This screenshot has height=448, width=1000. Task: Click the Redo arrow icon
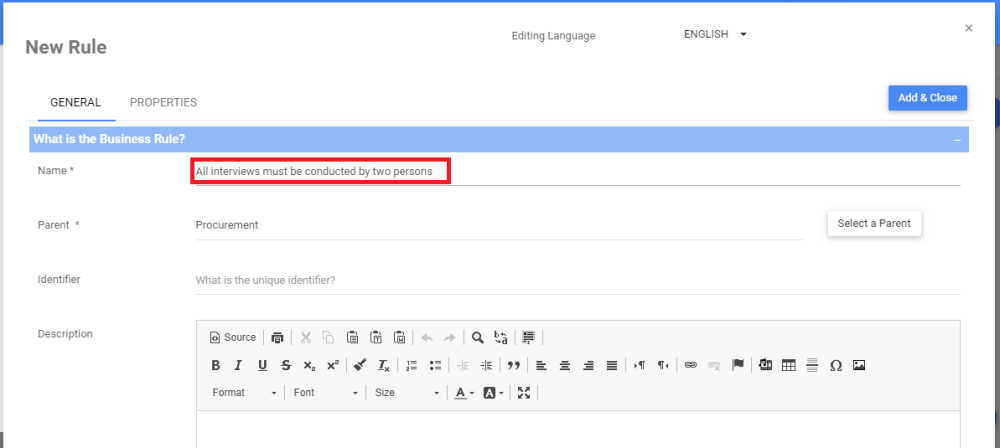(450, 338)
